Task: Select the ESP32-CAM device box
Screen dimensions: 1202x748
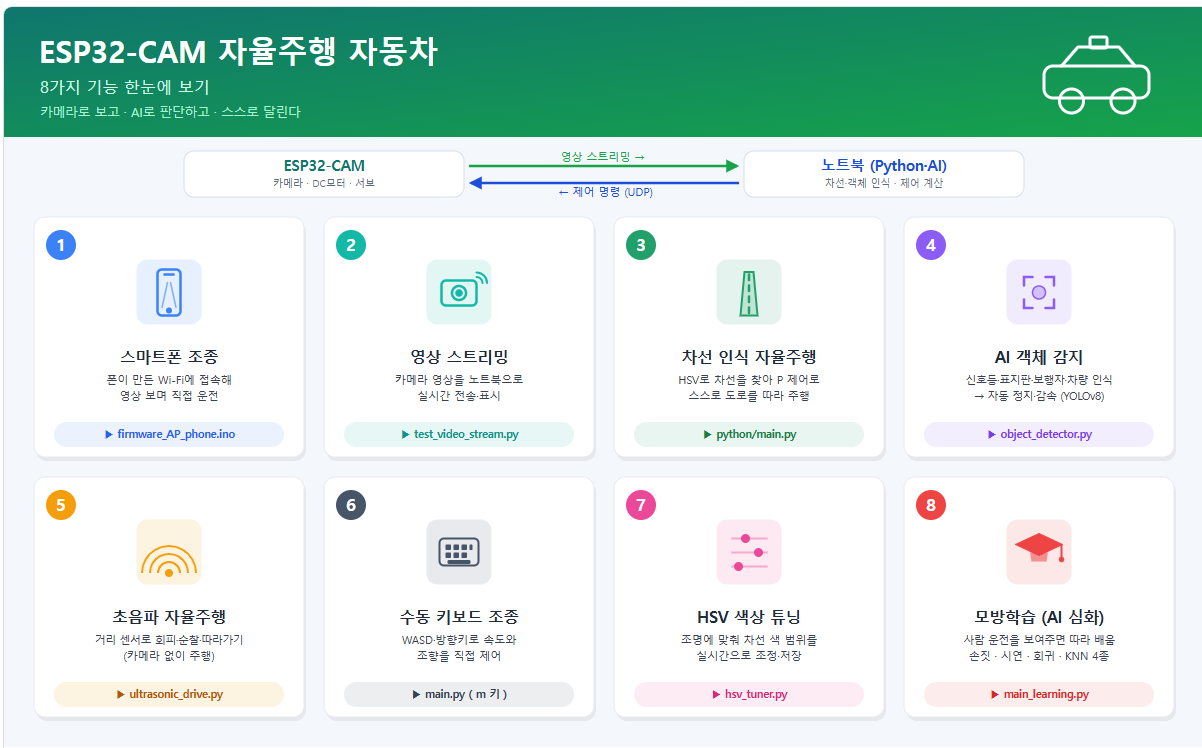Action: [x=324, y=174]
